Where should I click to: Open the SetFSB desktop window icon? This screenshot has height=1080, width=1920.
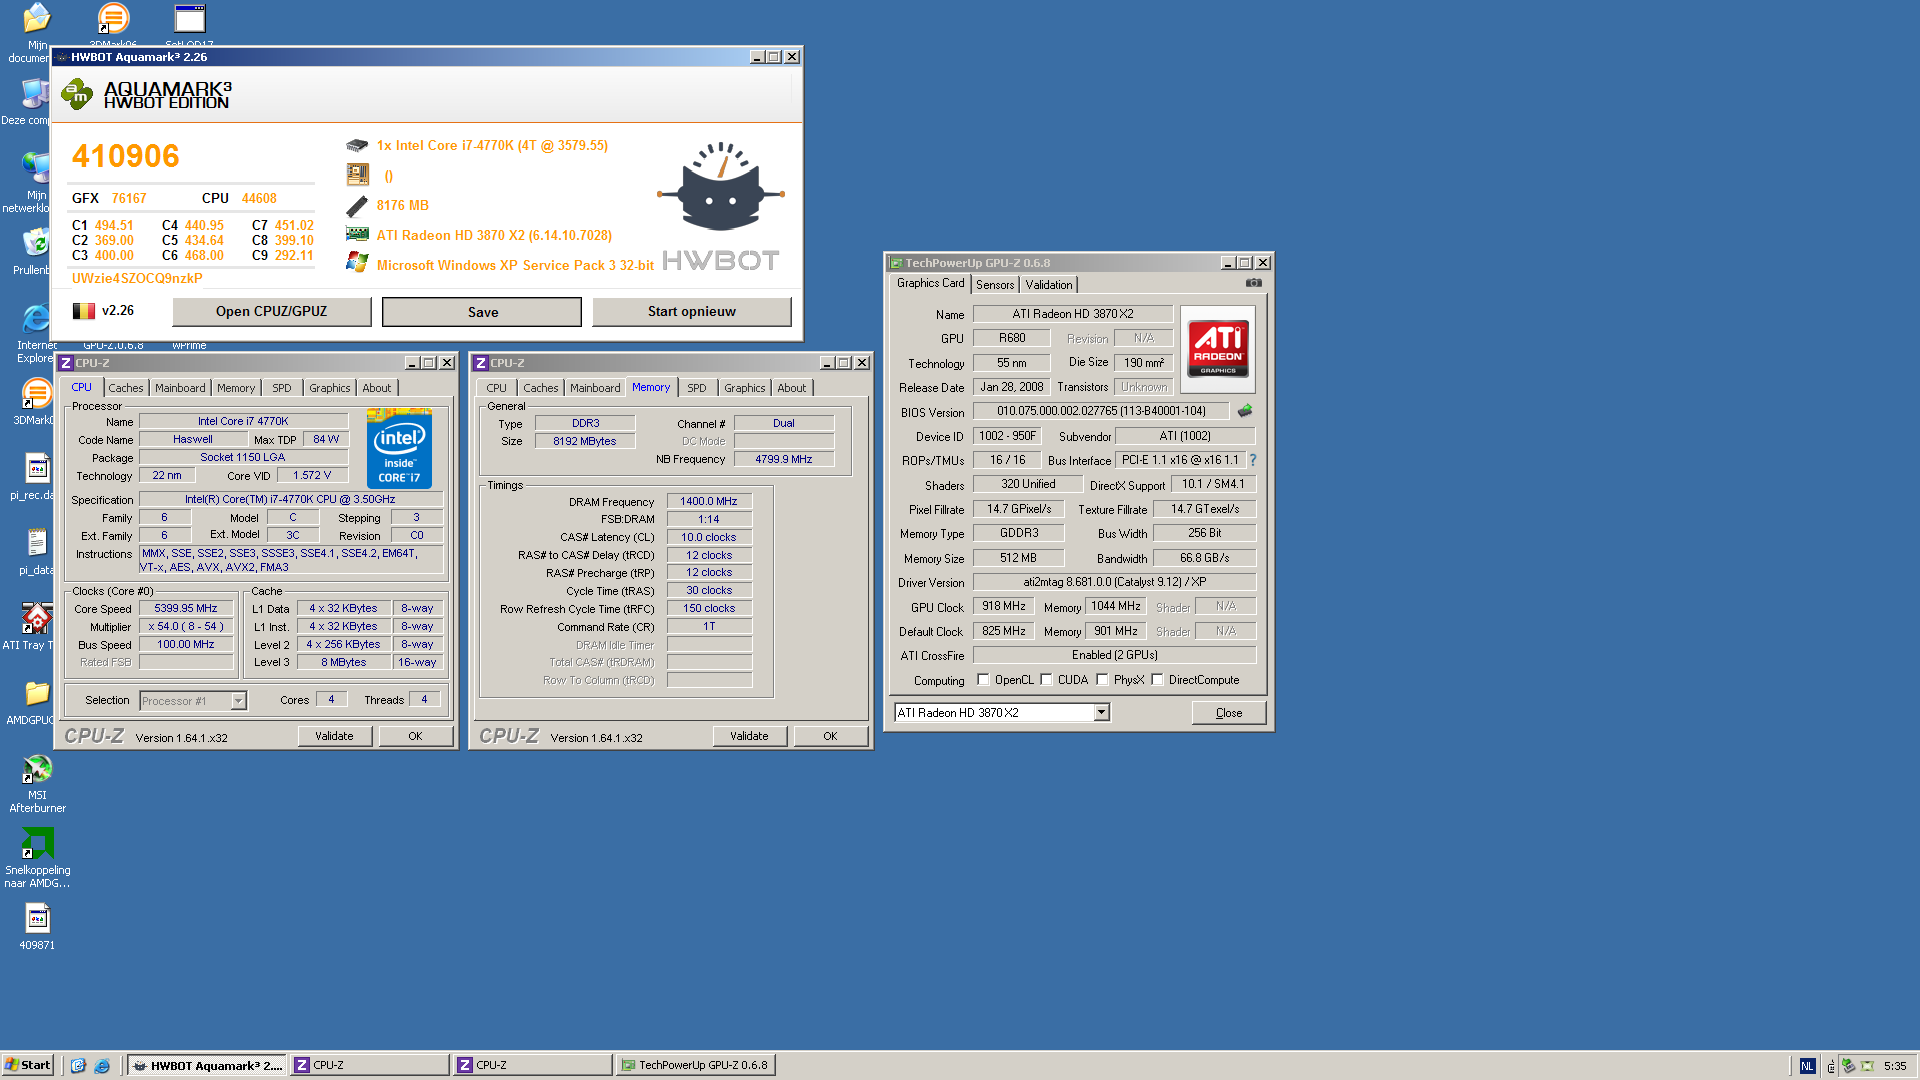[189, 18]
